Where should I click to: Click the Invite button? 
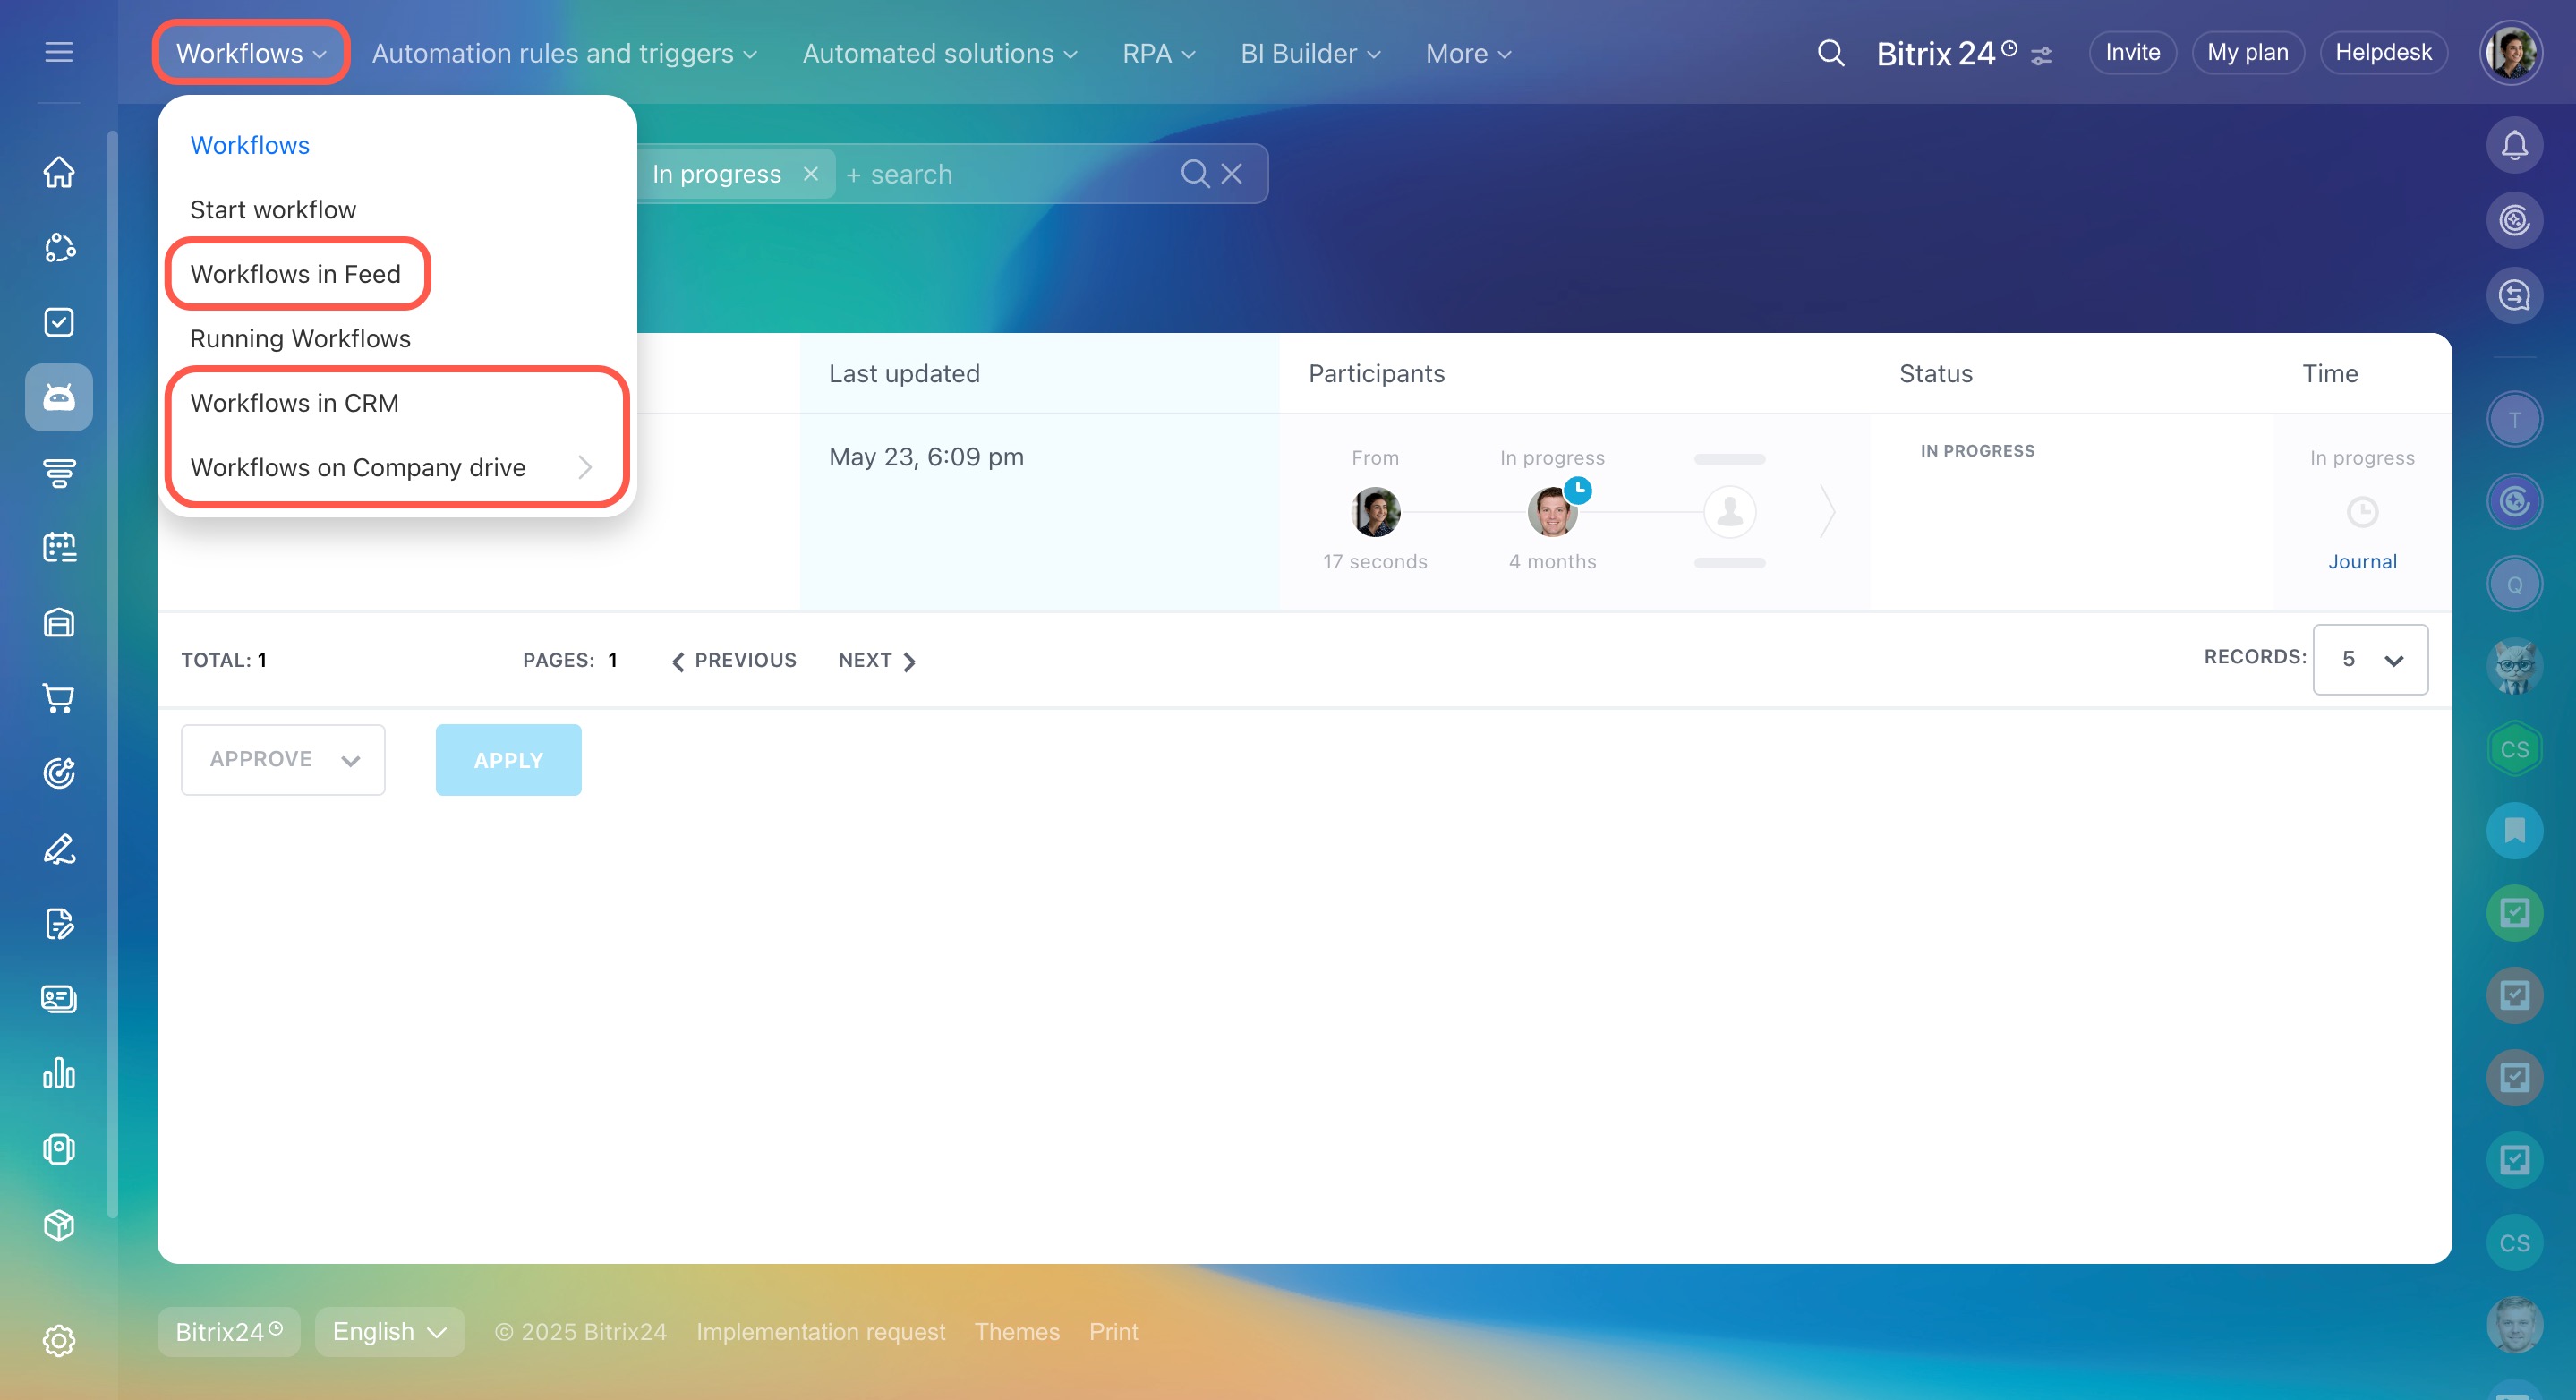(x=2132, y=53)
